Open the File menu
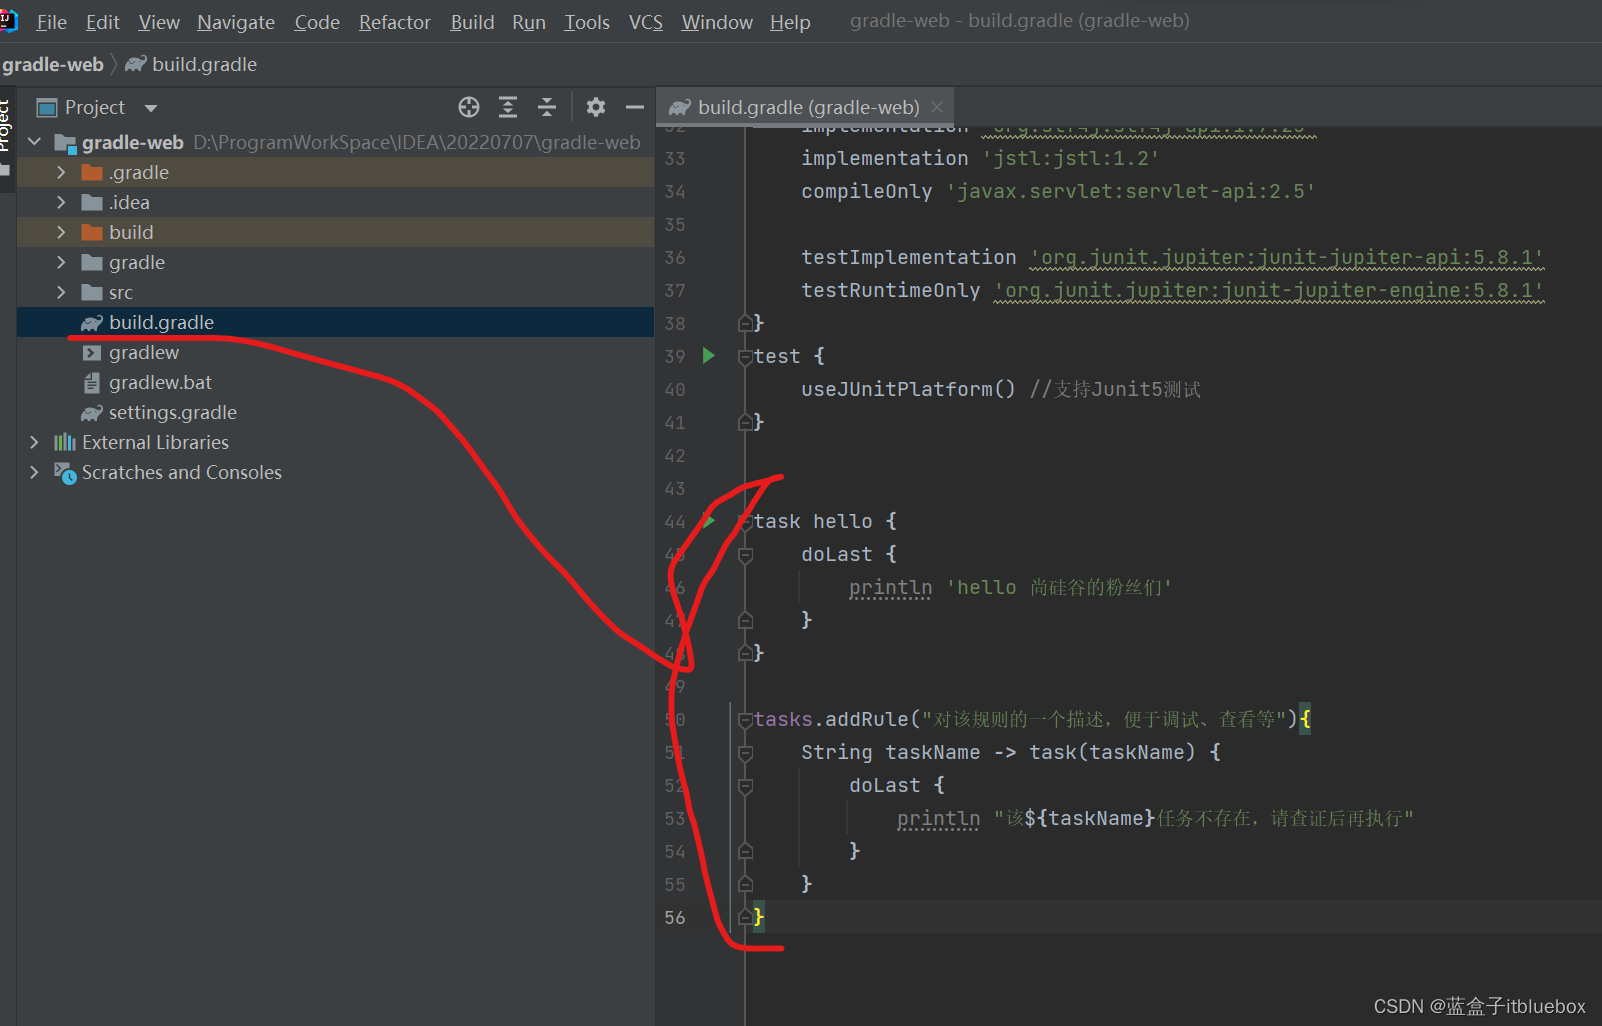The width and height of the screenshot is (1602, 1026). [x=51, y=22]
